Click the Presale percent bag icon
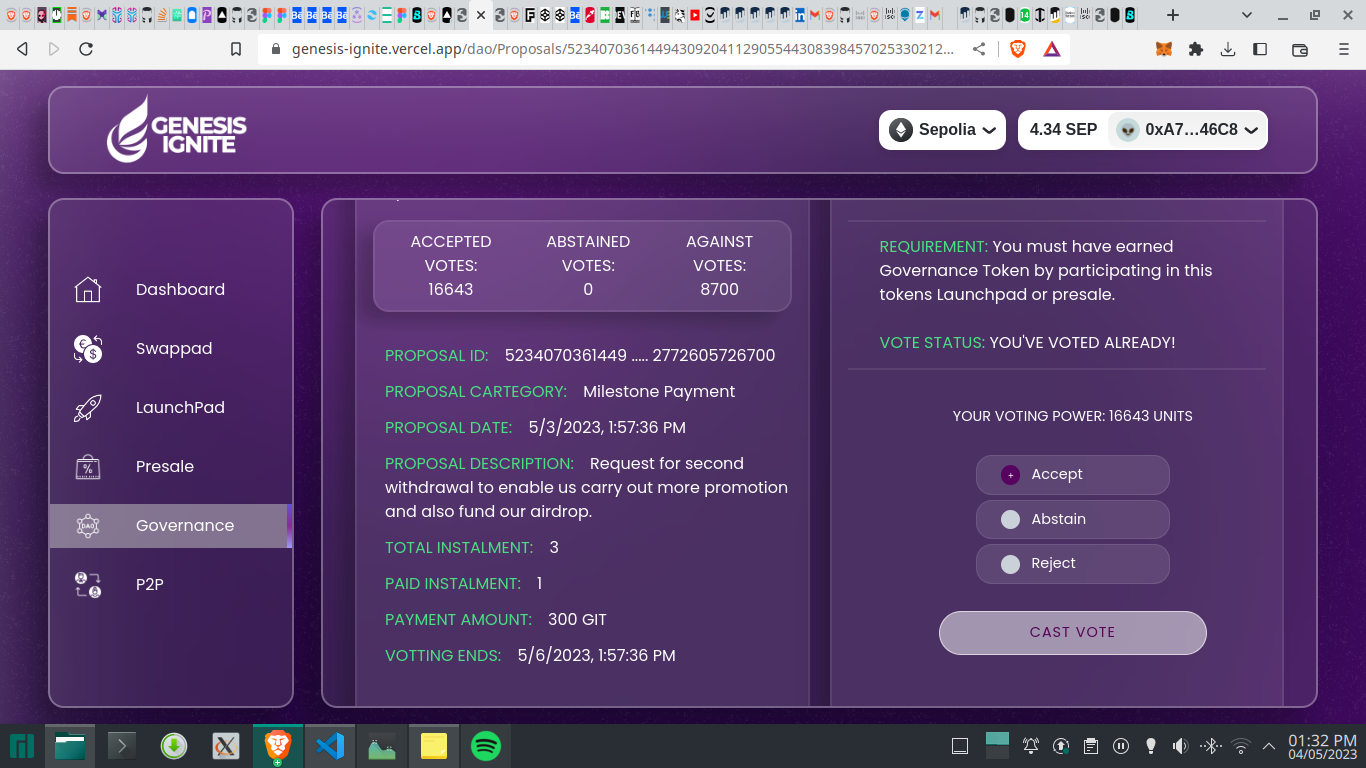Image resolution: width=1366 pixels, height=768 pixels. click(88, 466)
